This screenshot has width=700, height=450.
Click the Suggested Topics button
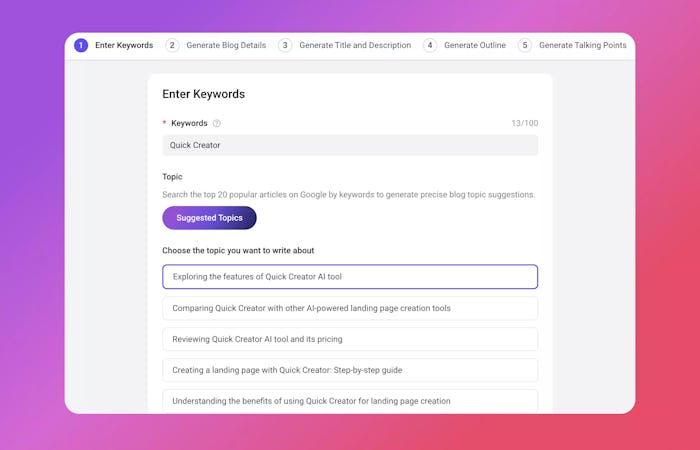[x=209, y=218]
